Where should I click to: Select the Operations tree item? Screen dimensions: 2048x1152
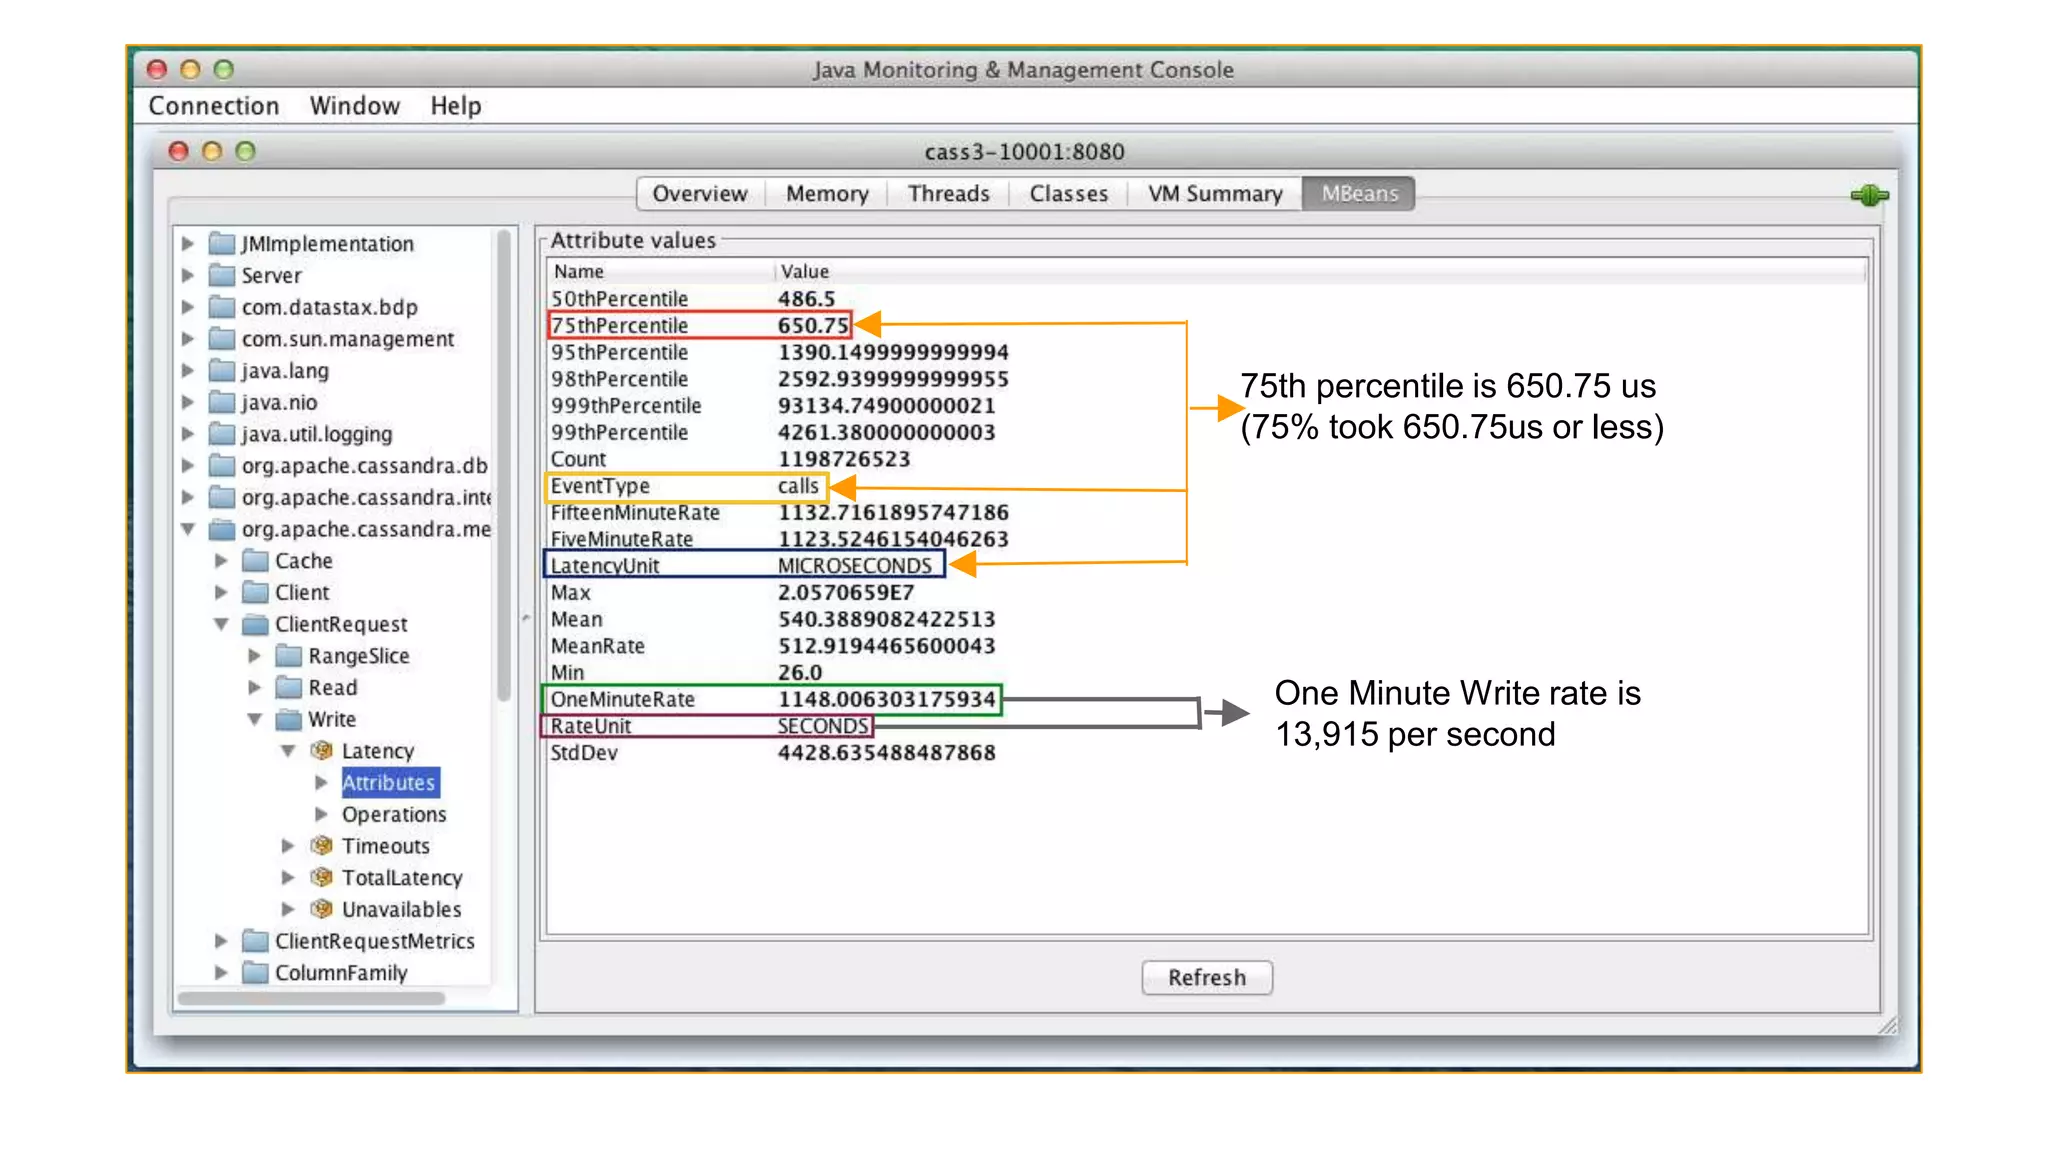pos(394,815)
